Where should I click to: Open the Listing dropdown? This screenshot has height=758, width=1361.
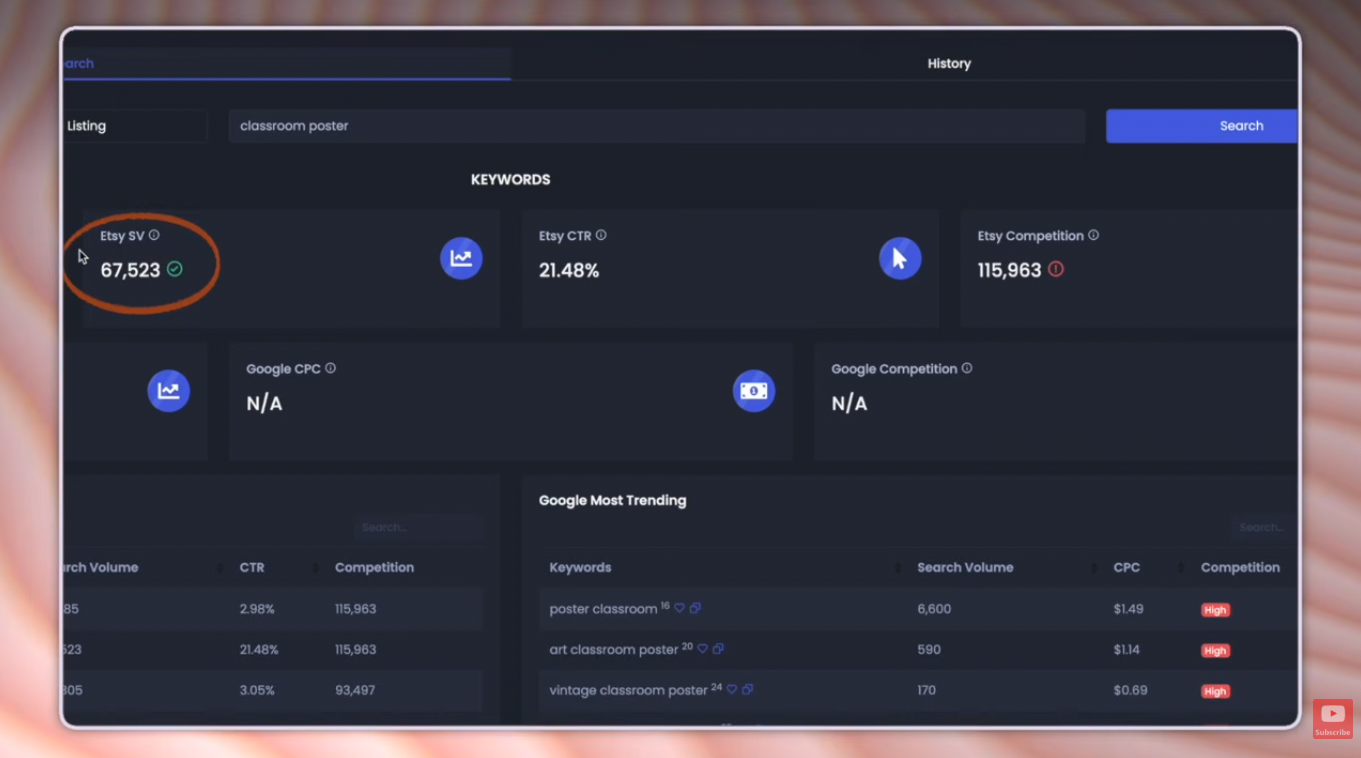(135, 126)
